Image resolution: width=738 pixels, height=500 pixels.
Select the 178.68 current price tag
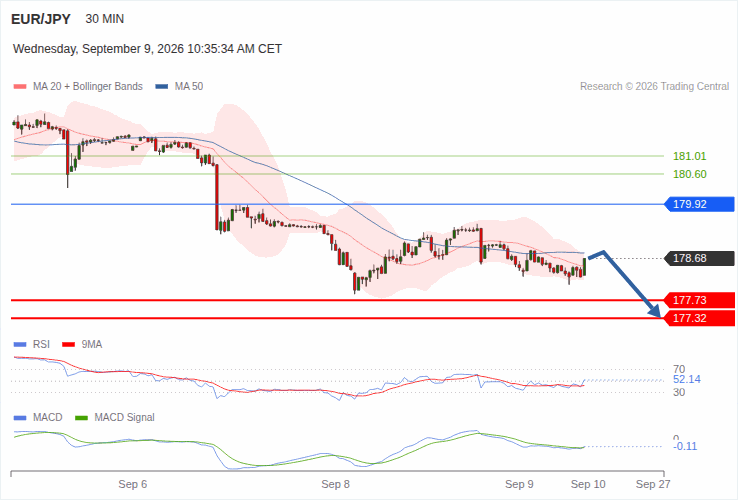(x=699, y=258)
